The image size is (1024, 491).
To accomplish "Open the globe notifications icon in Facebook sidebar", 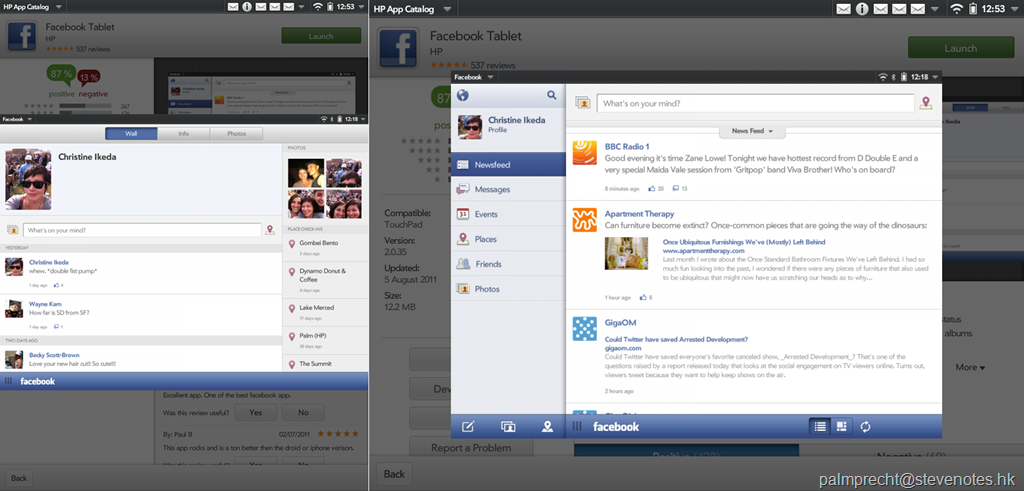I will tap(463, 96).
